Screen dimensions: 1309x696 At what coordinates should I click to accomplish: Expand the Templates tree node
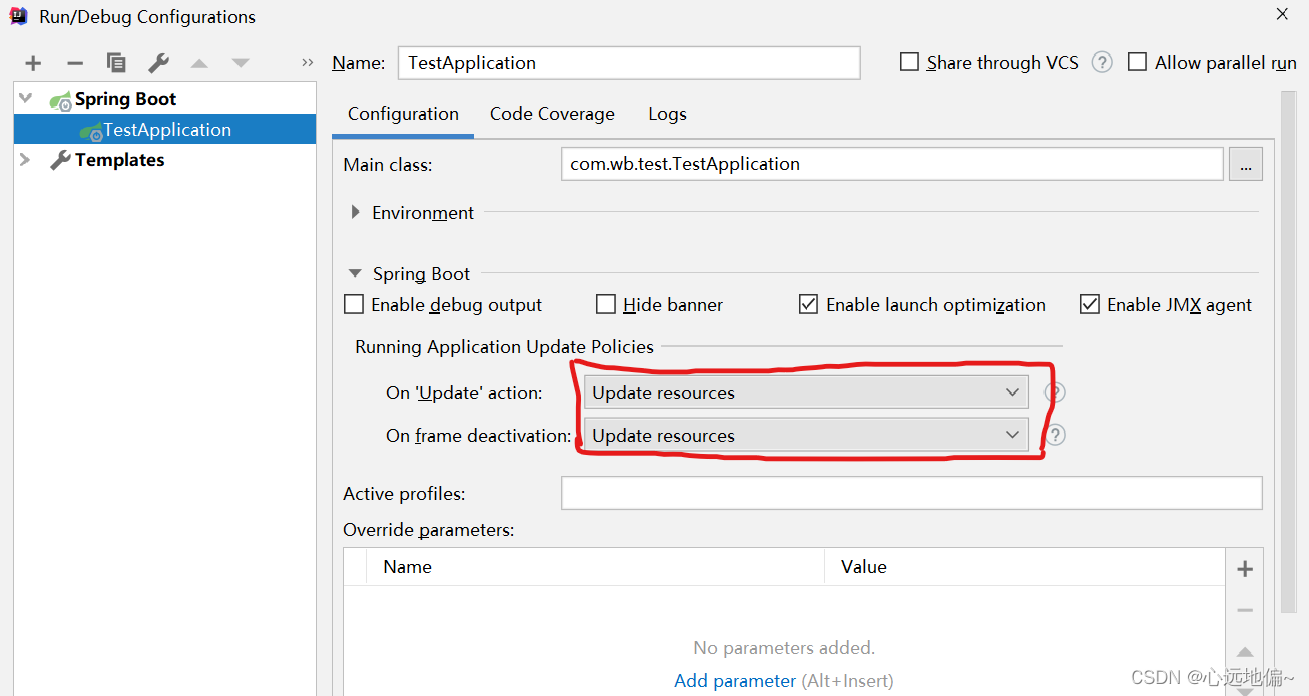pos(25,160)
